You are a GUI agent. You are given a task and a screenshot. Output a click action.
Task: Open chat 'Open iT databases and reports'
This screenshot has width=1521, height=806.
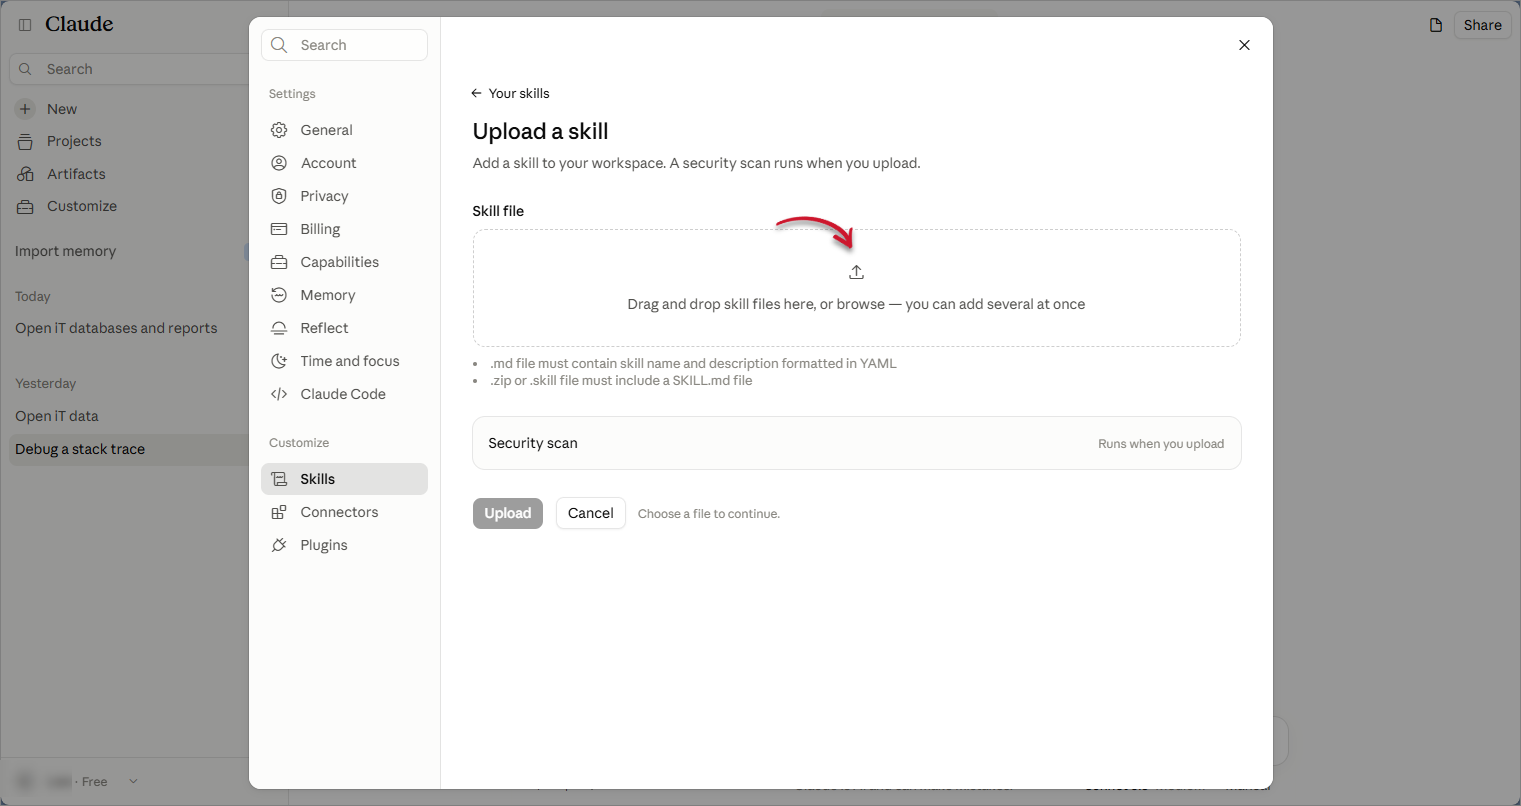[x=116, y=328]
